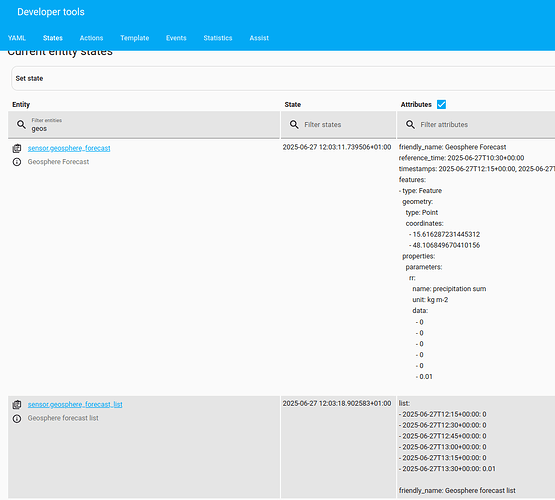Click the 0.01 data value under rr
The image size is (555, 500).
tap(426, 377)
